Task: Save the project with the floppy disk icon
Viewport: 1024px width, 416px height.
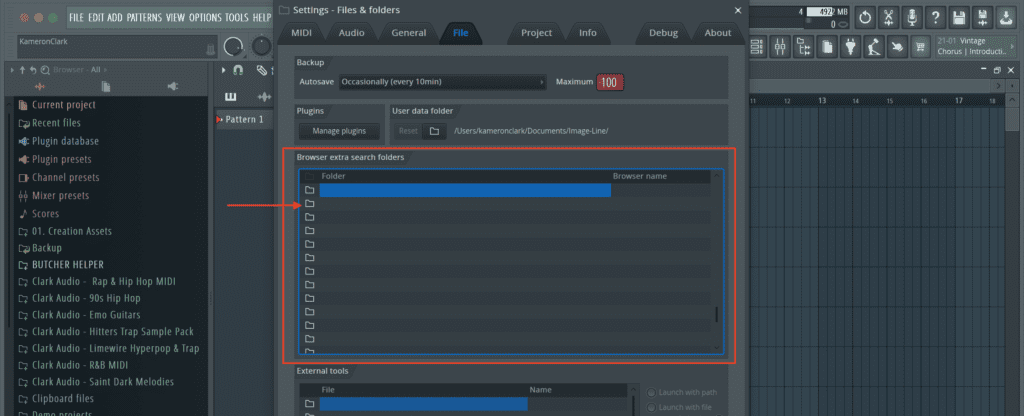Action: (x=959, y=18)
